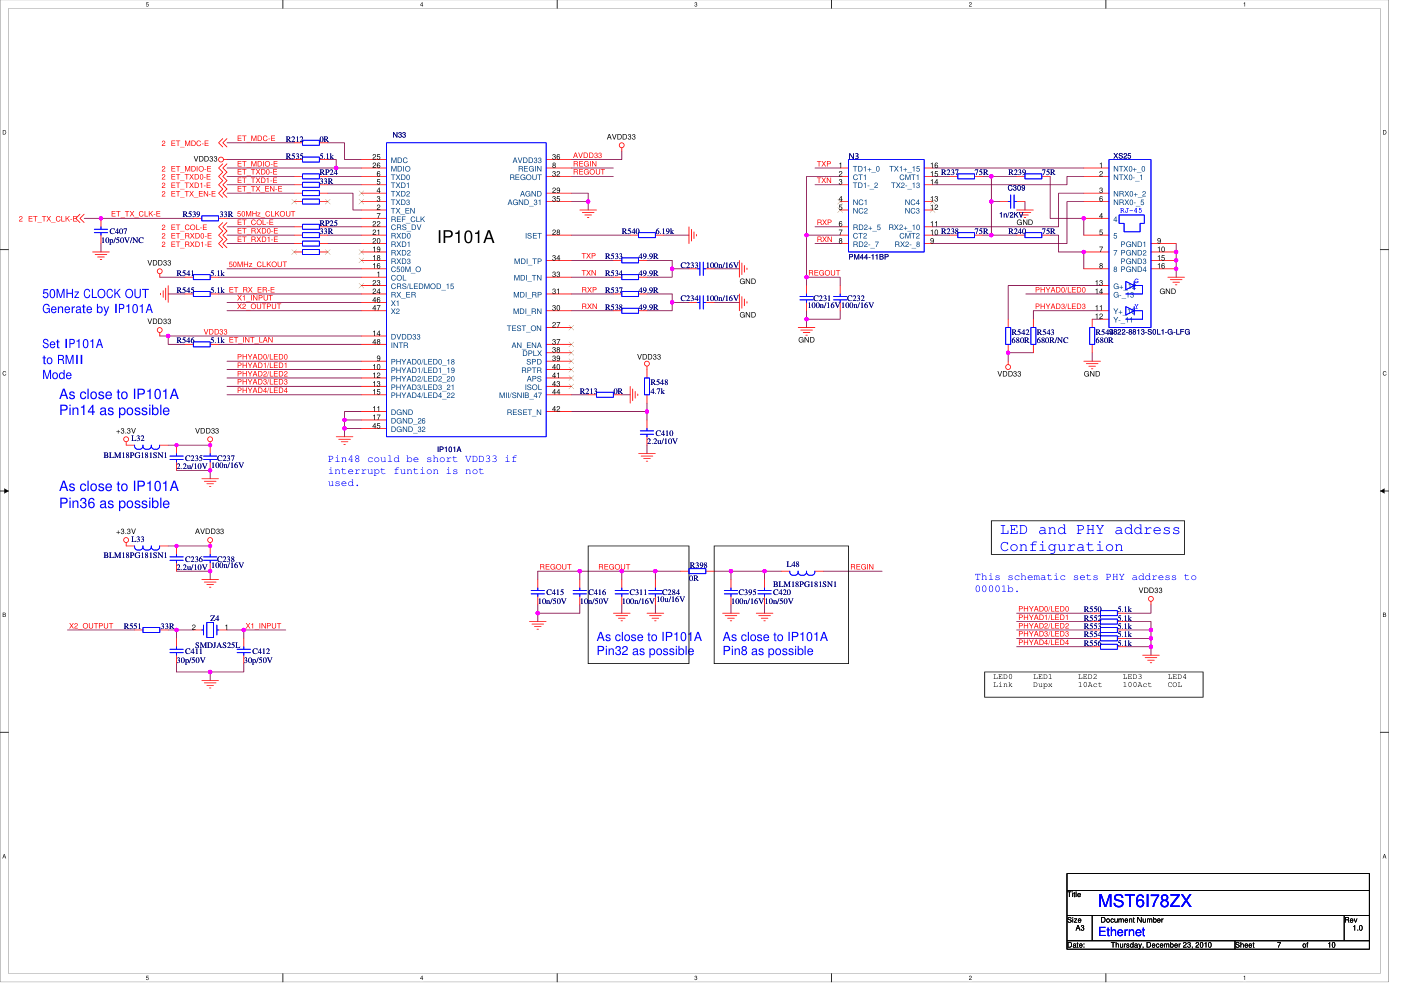Select the yellow LED diode symbol at Y+
1404x993 pixels.
tap(1132, 312)
